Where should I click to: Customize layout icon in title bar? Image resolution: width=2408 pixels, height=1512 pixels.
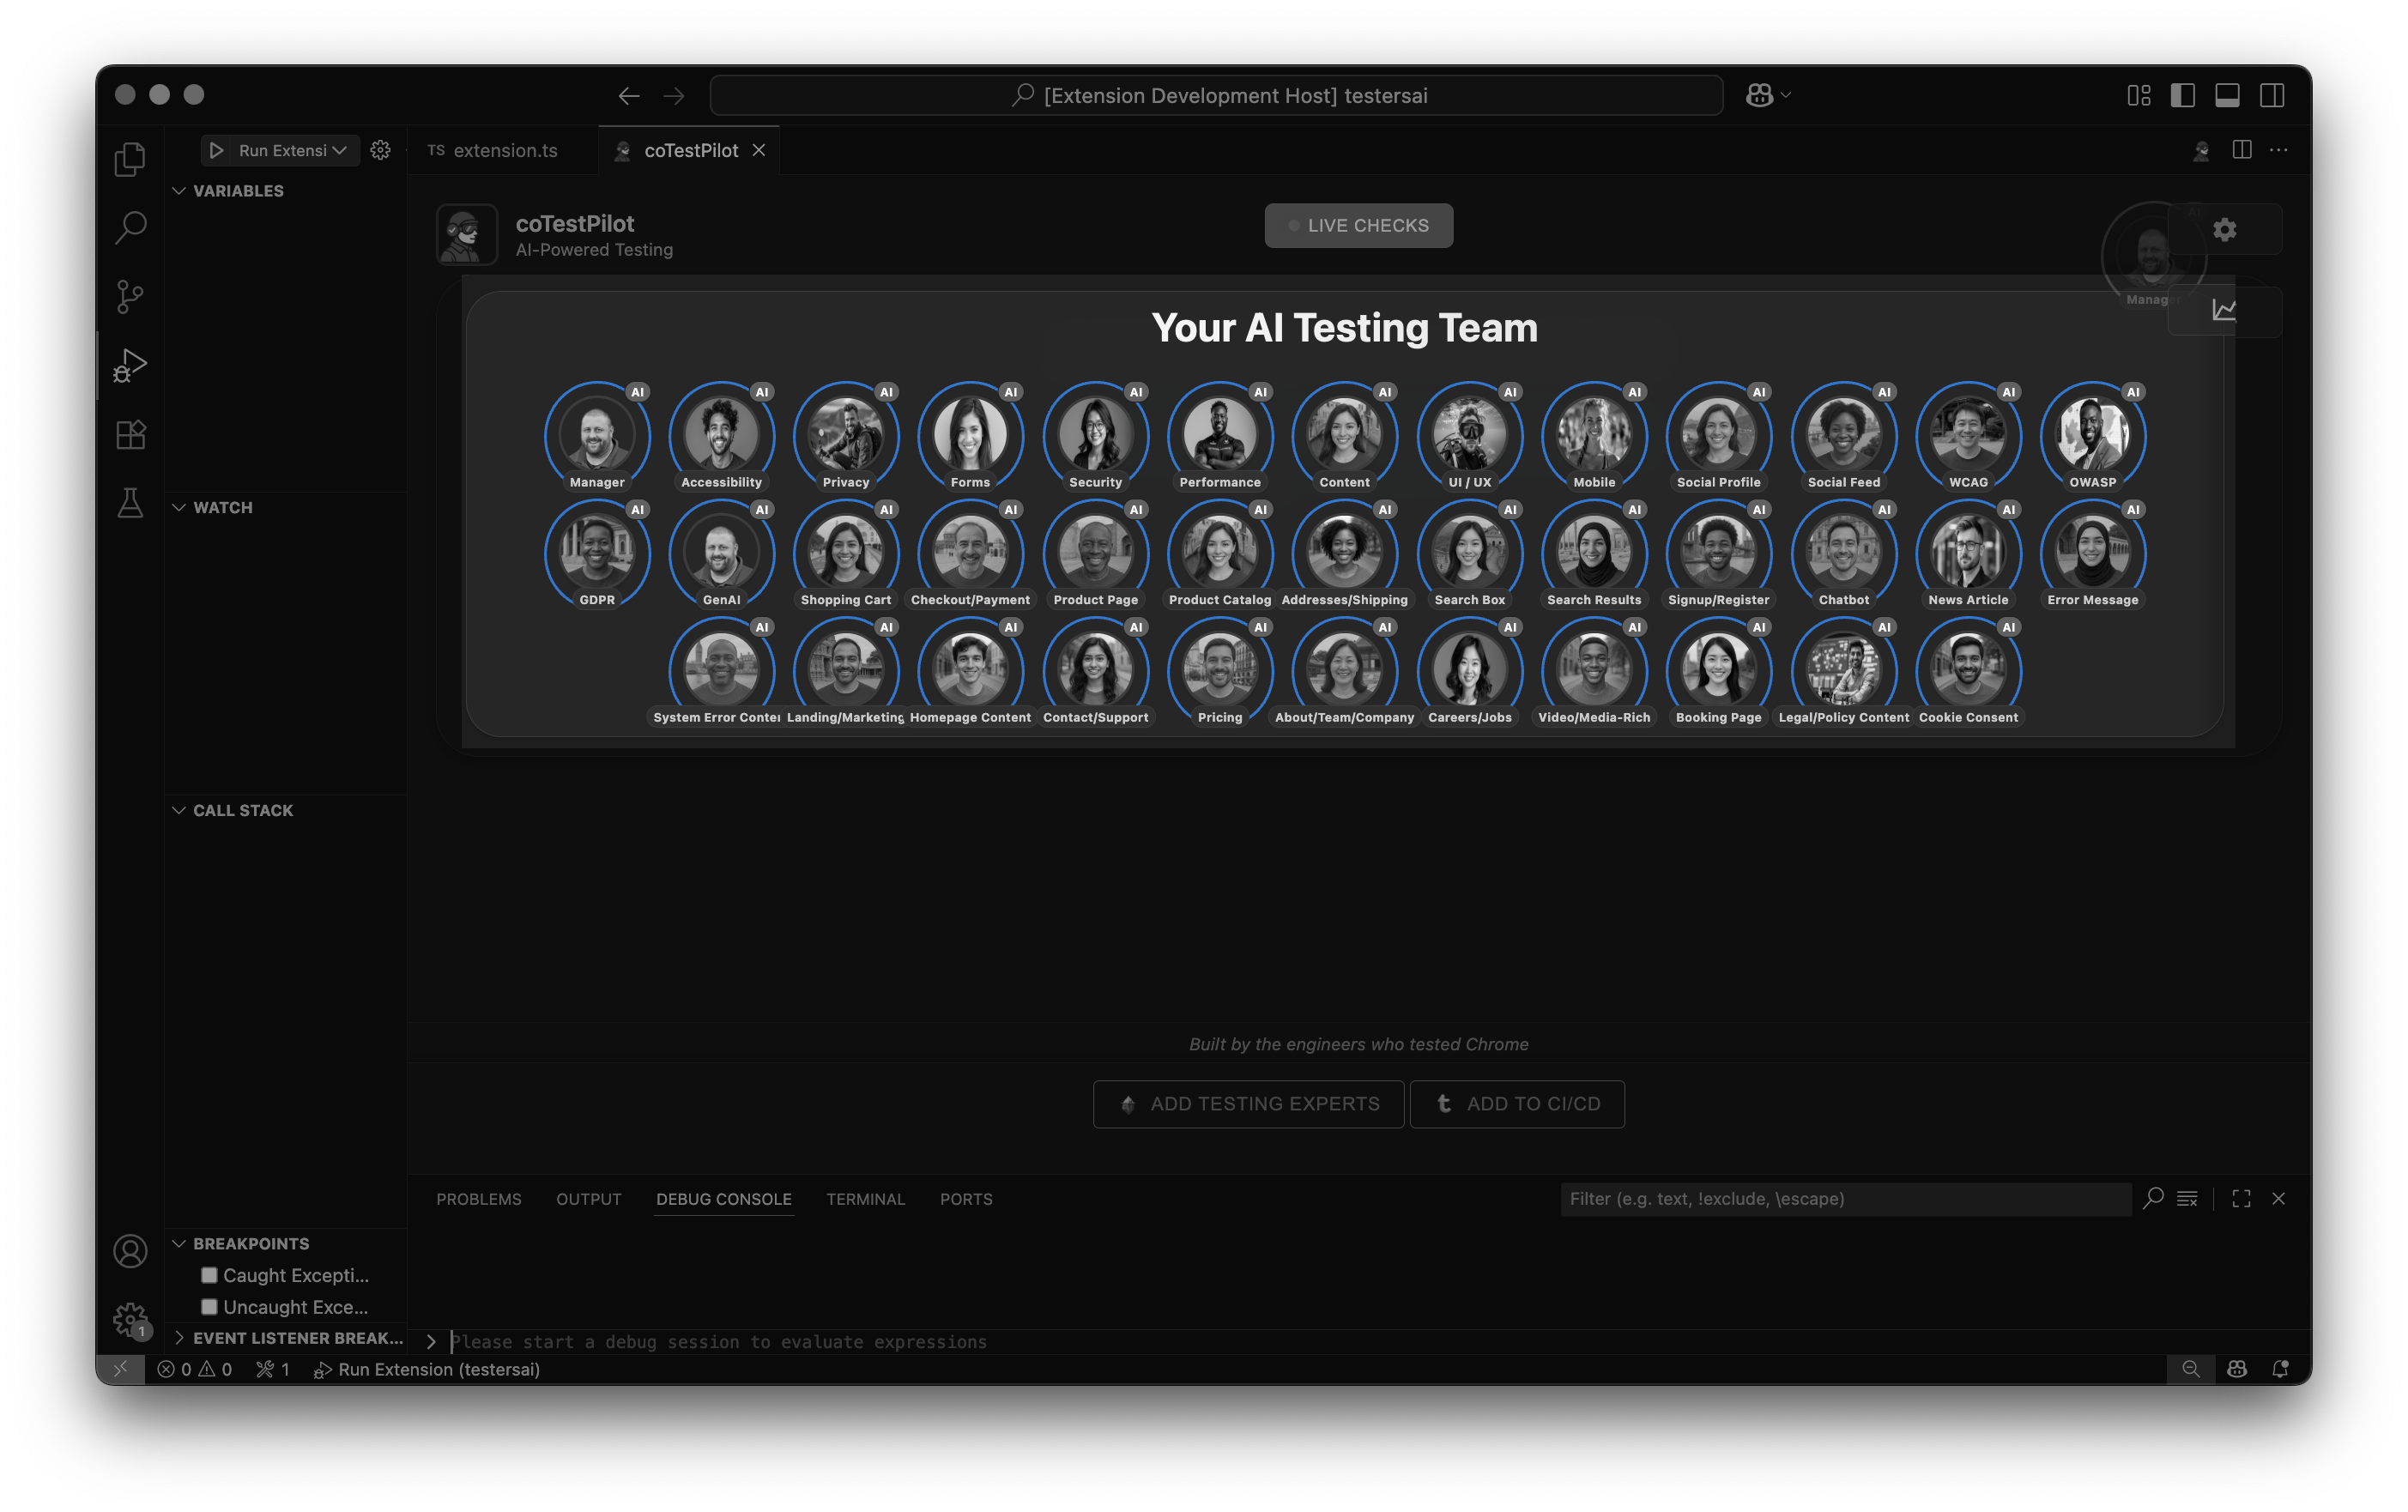pyautogui.click(x=2138, y=95)
